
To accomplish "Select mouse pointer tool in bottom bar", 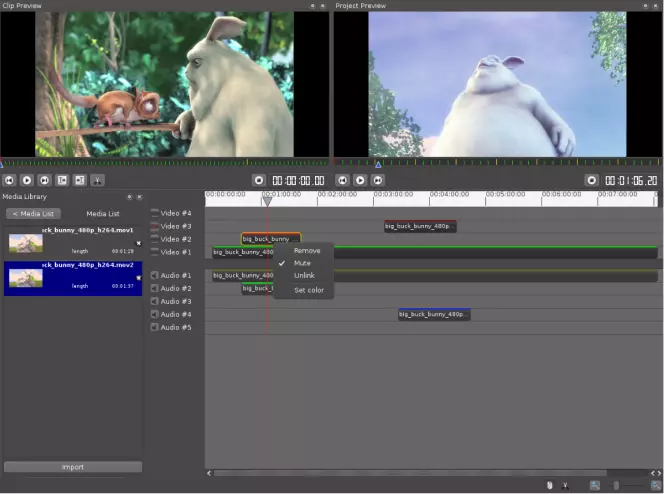I will coord(550,486).
